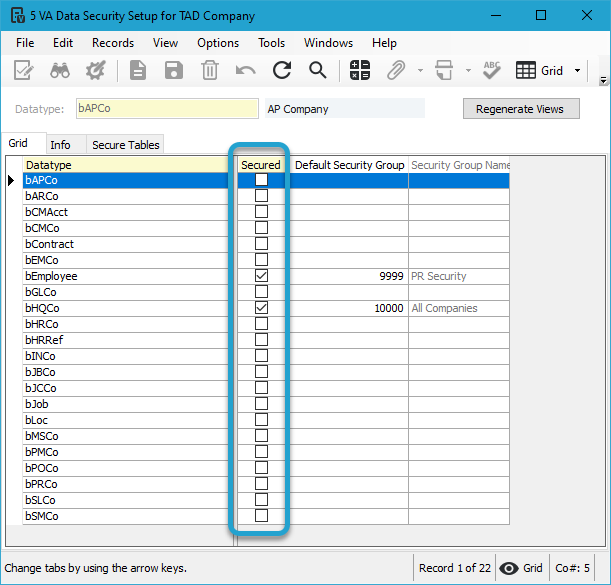
Task: Check the Secured box for bSMCo
Action: point(261,516)
